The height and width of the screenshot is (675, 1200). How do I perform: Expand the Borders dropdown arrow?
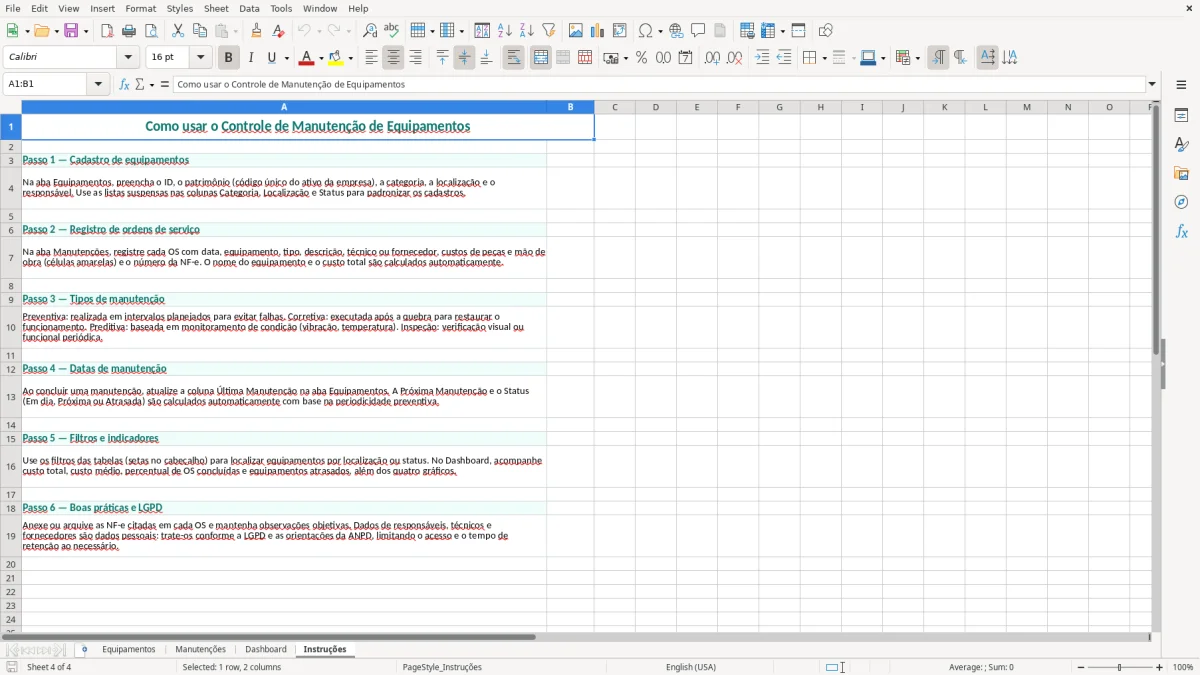pyautogui.click(x=824, y=58)
